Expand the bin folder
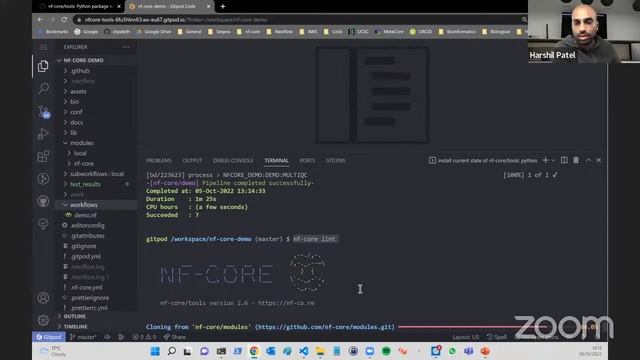 tap(96, 102)
